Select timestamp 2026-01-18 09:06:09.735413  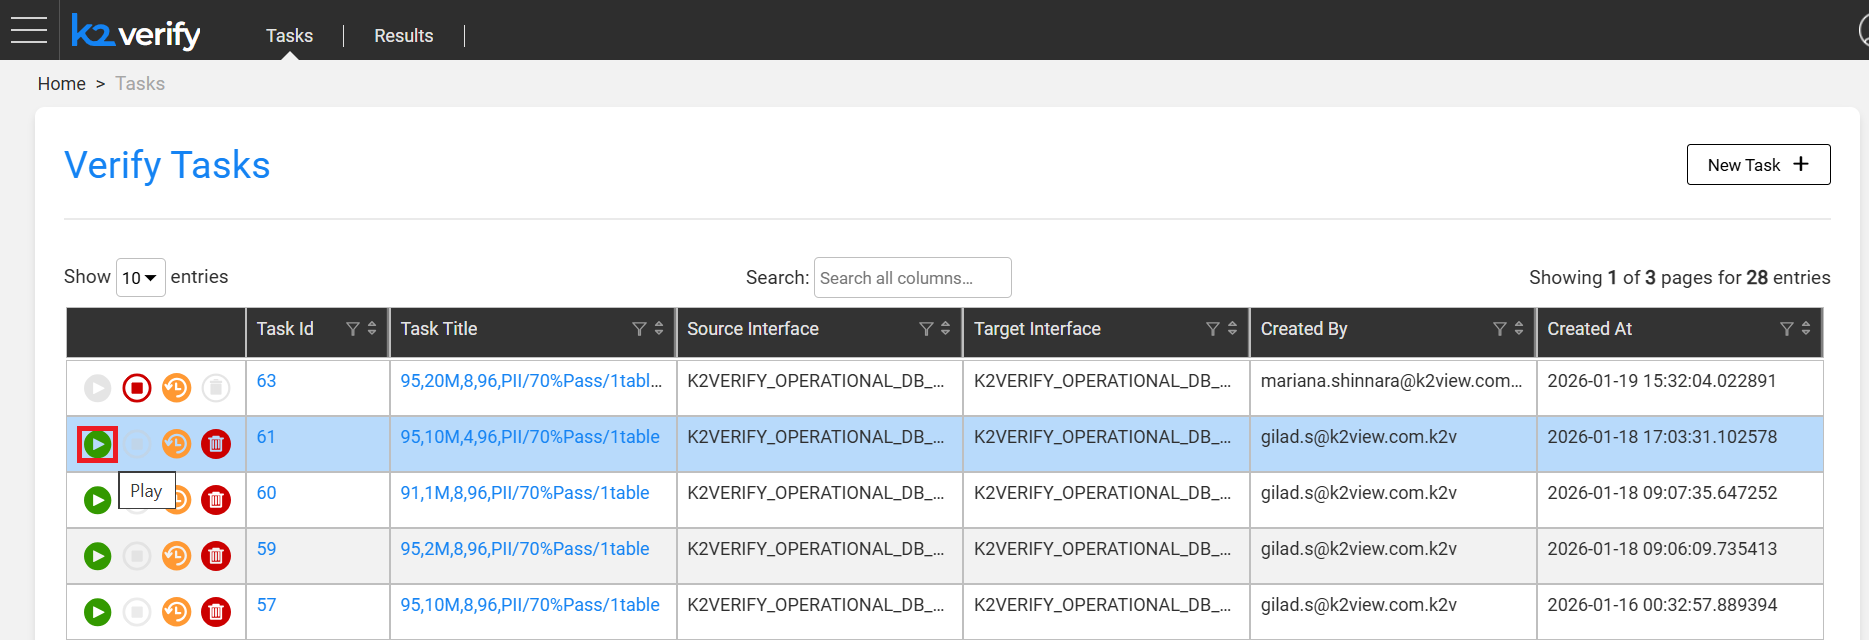(x=1662, y=549)
